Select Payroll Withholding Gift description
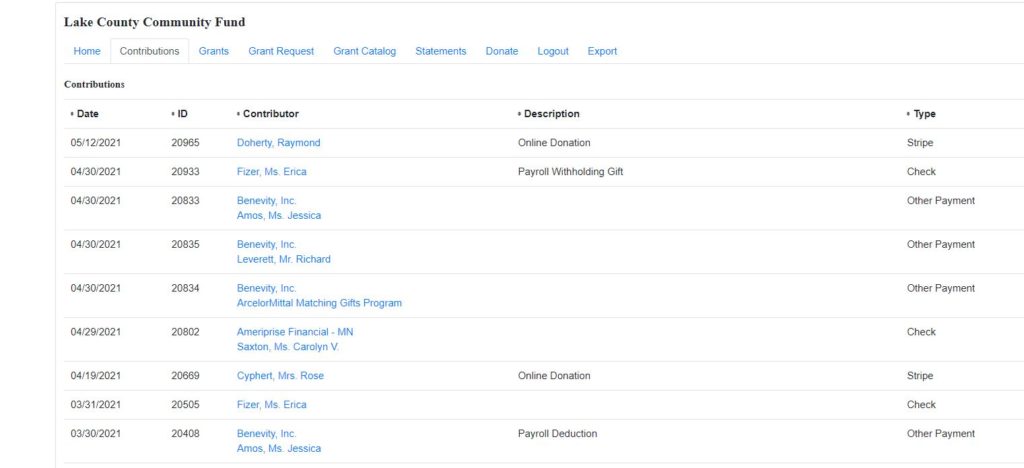This screenshot has width=1024, height=468. tap(570, 172)
